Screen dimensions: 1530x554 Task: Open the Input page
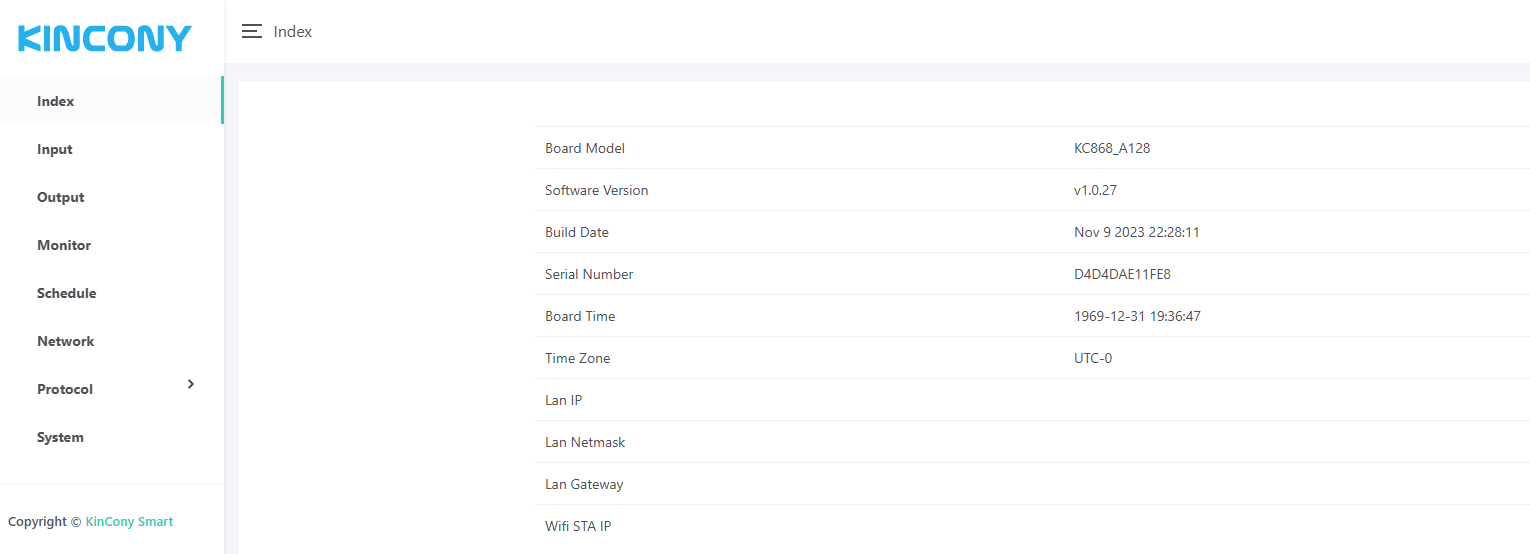pos(55,149)
